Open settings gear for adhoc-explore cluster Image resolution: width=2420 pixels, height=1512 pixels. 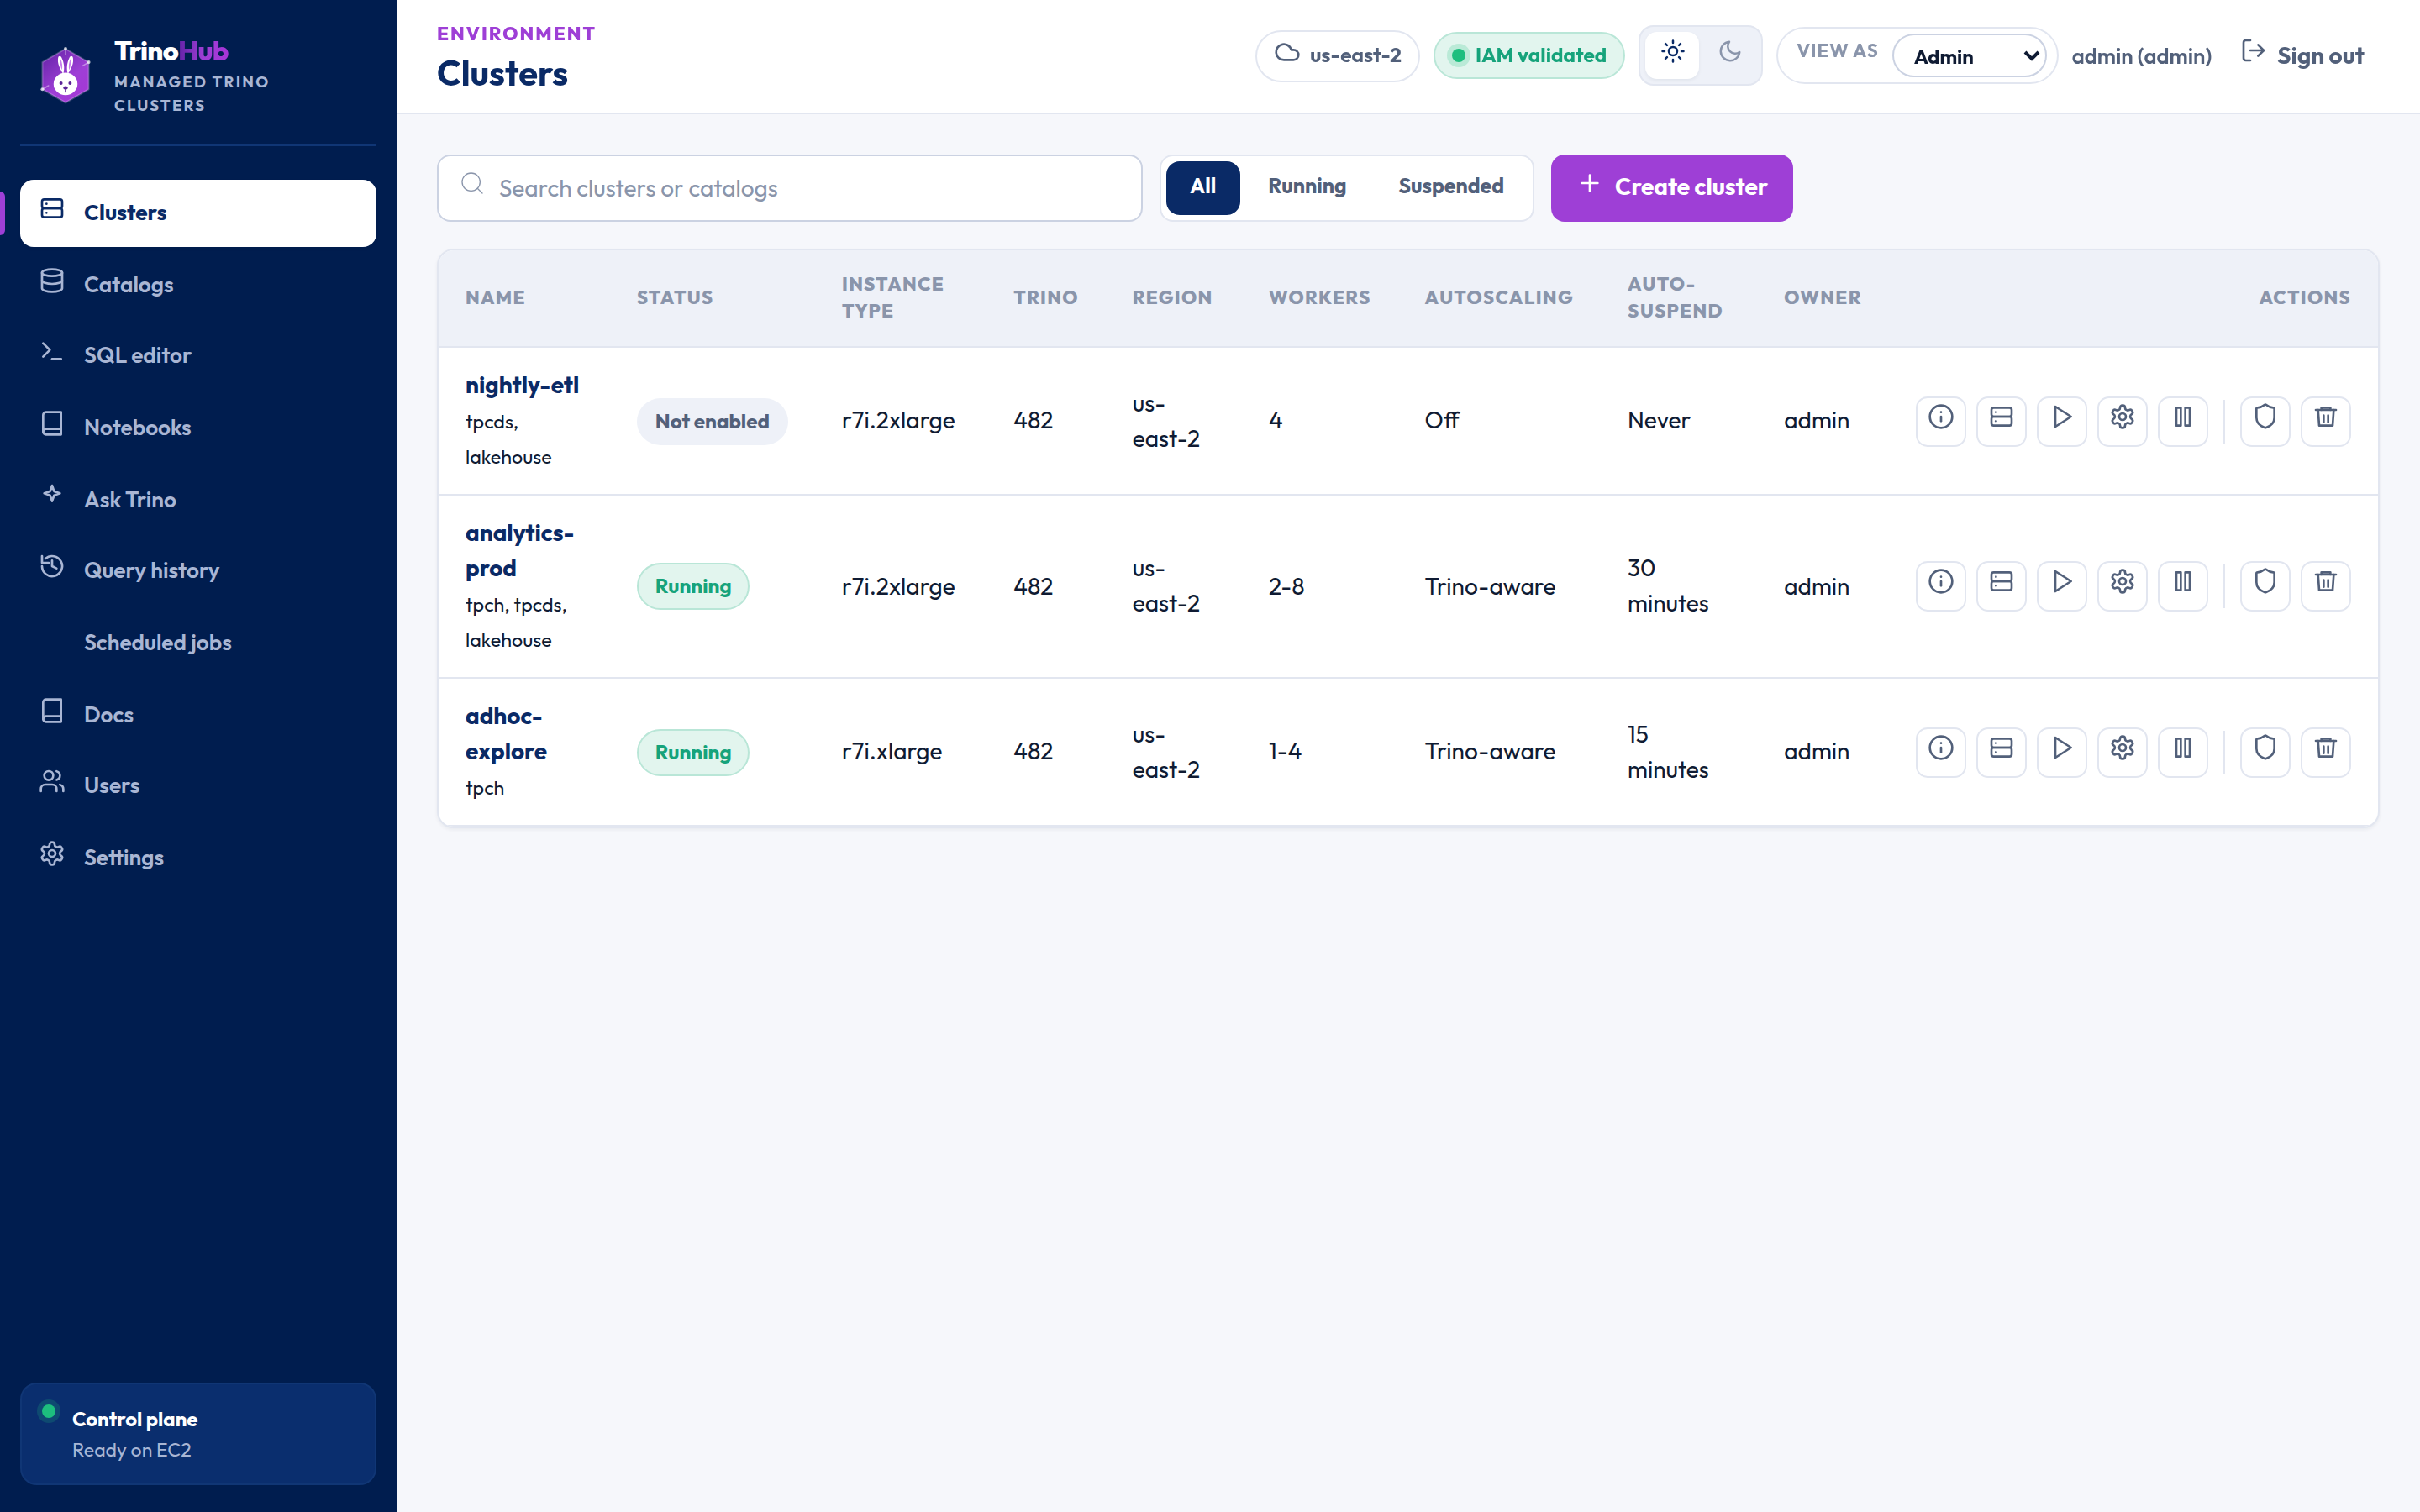coord(2122,750)
